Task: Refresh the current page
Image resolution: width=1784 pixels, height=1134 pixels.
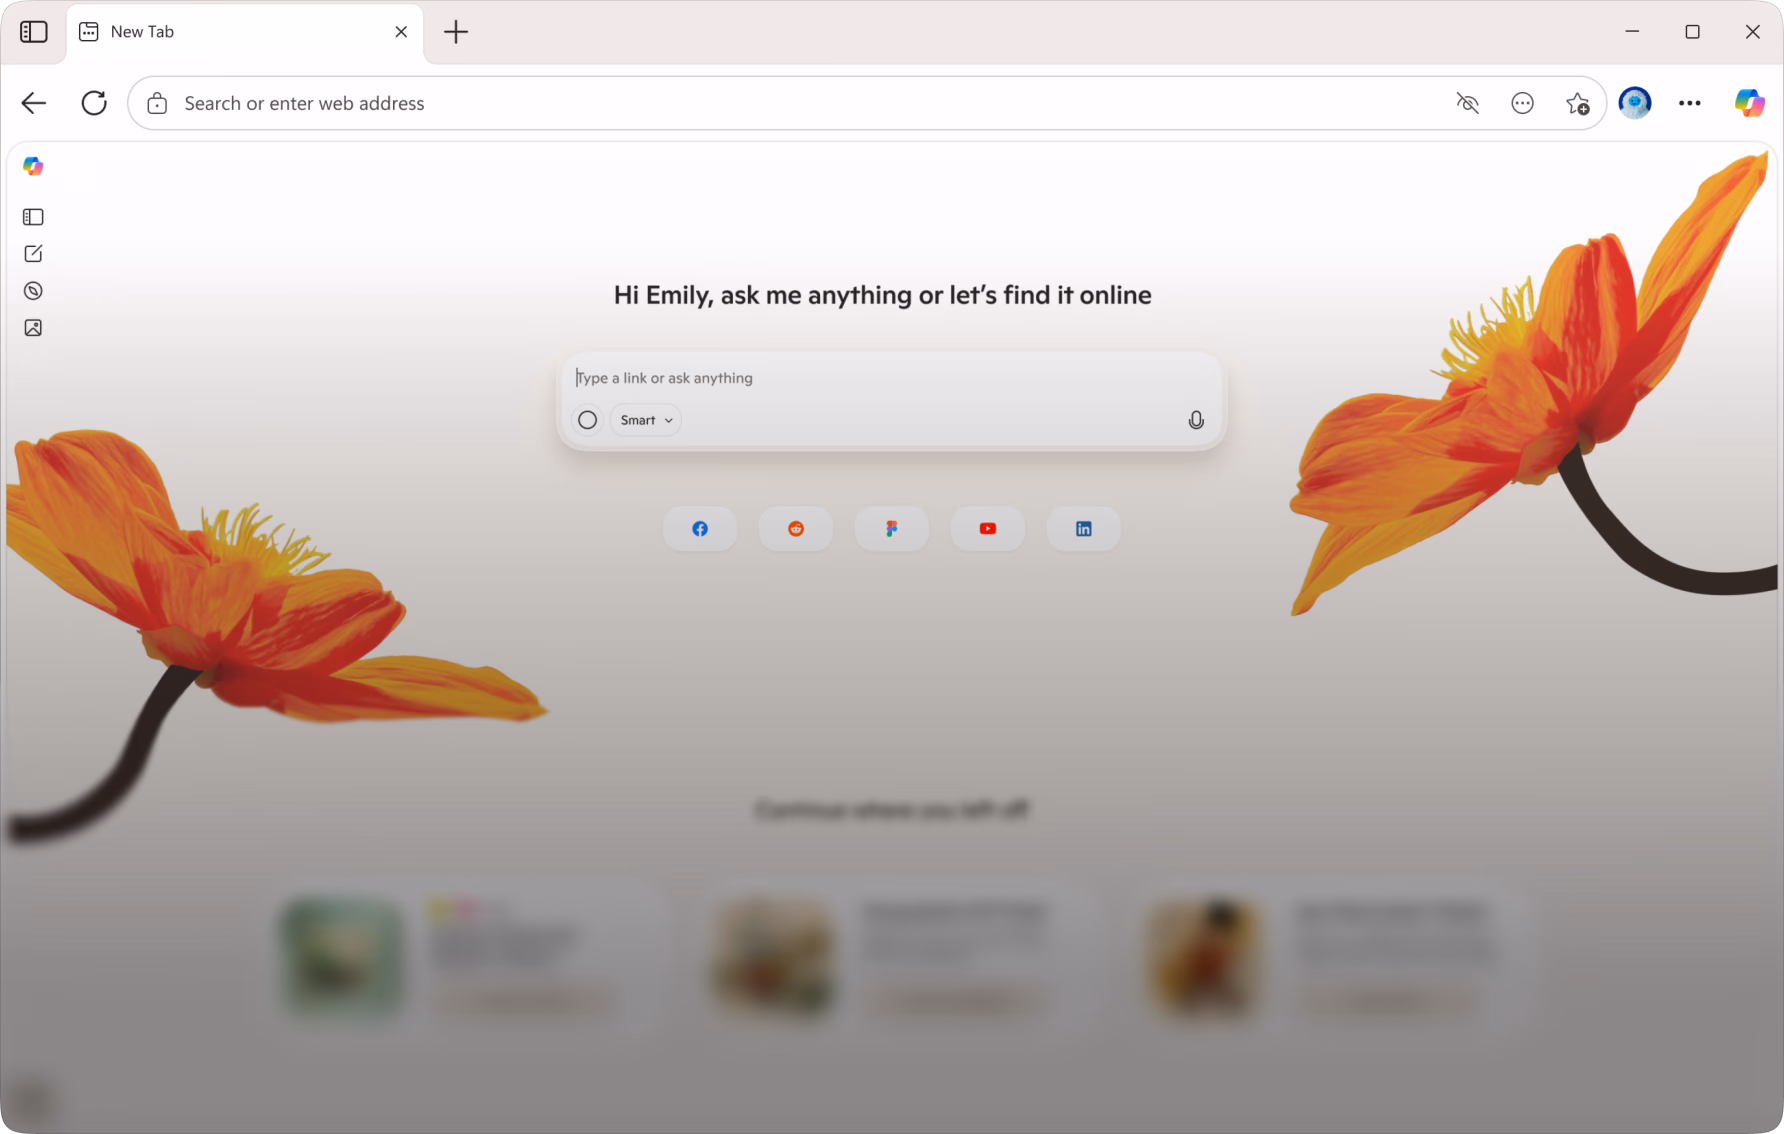Action: (x=94, y=103)
